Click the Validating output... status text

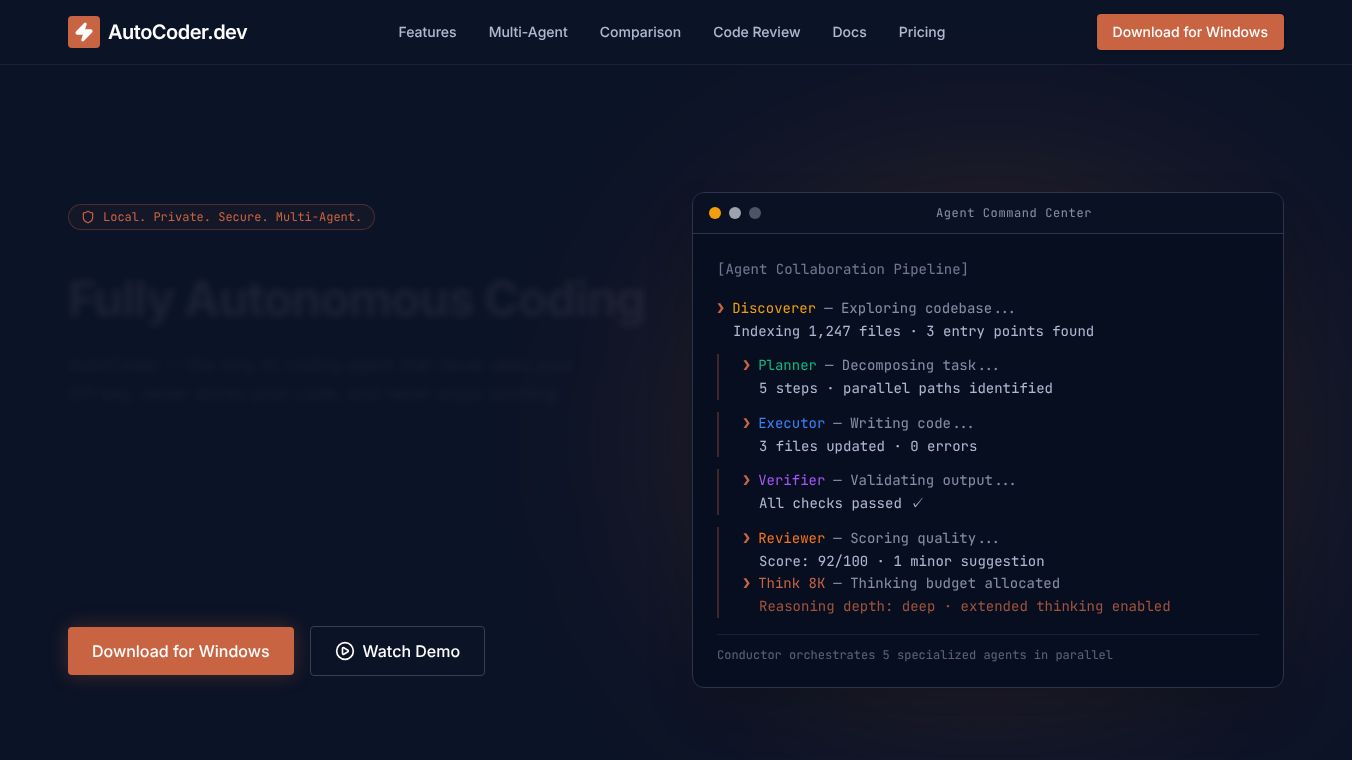[x=932, y=480]
